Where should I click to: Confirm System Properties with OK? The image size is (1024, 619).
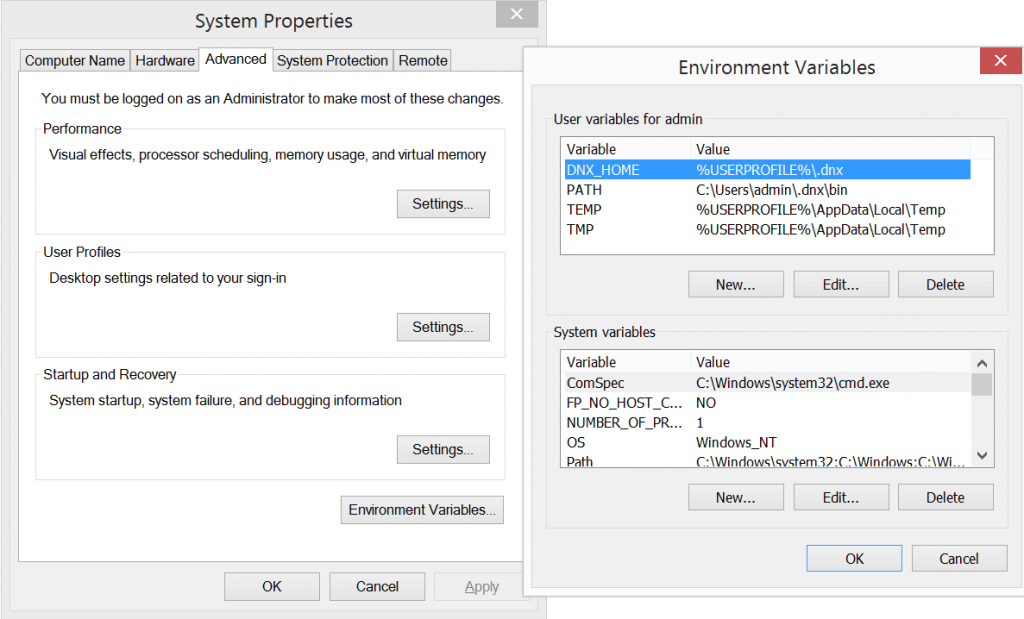pos(272,586)
